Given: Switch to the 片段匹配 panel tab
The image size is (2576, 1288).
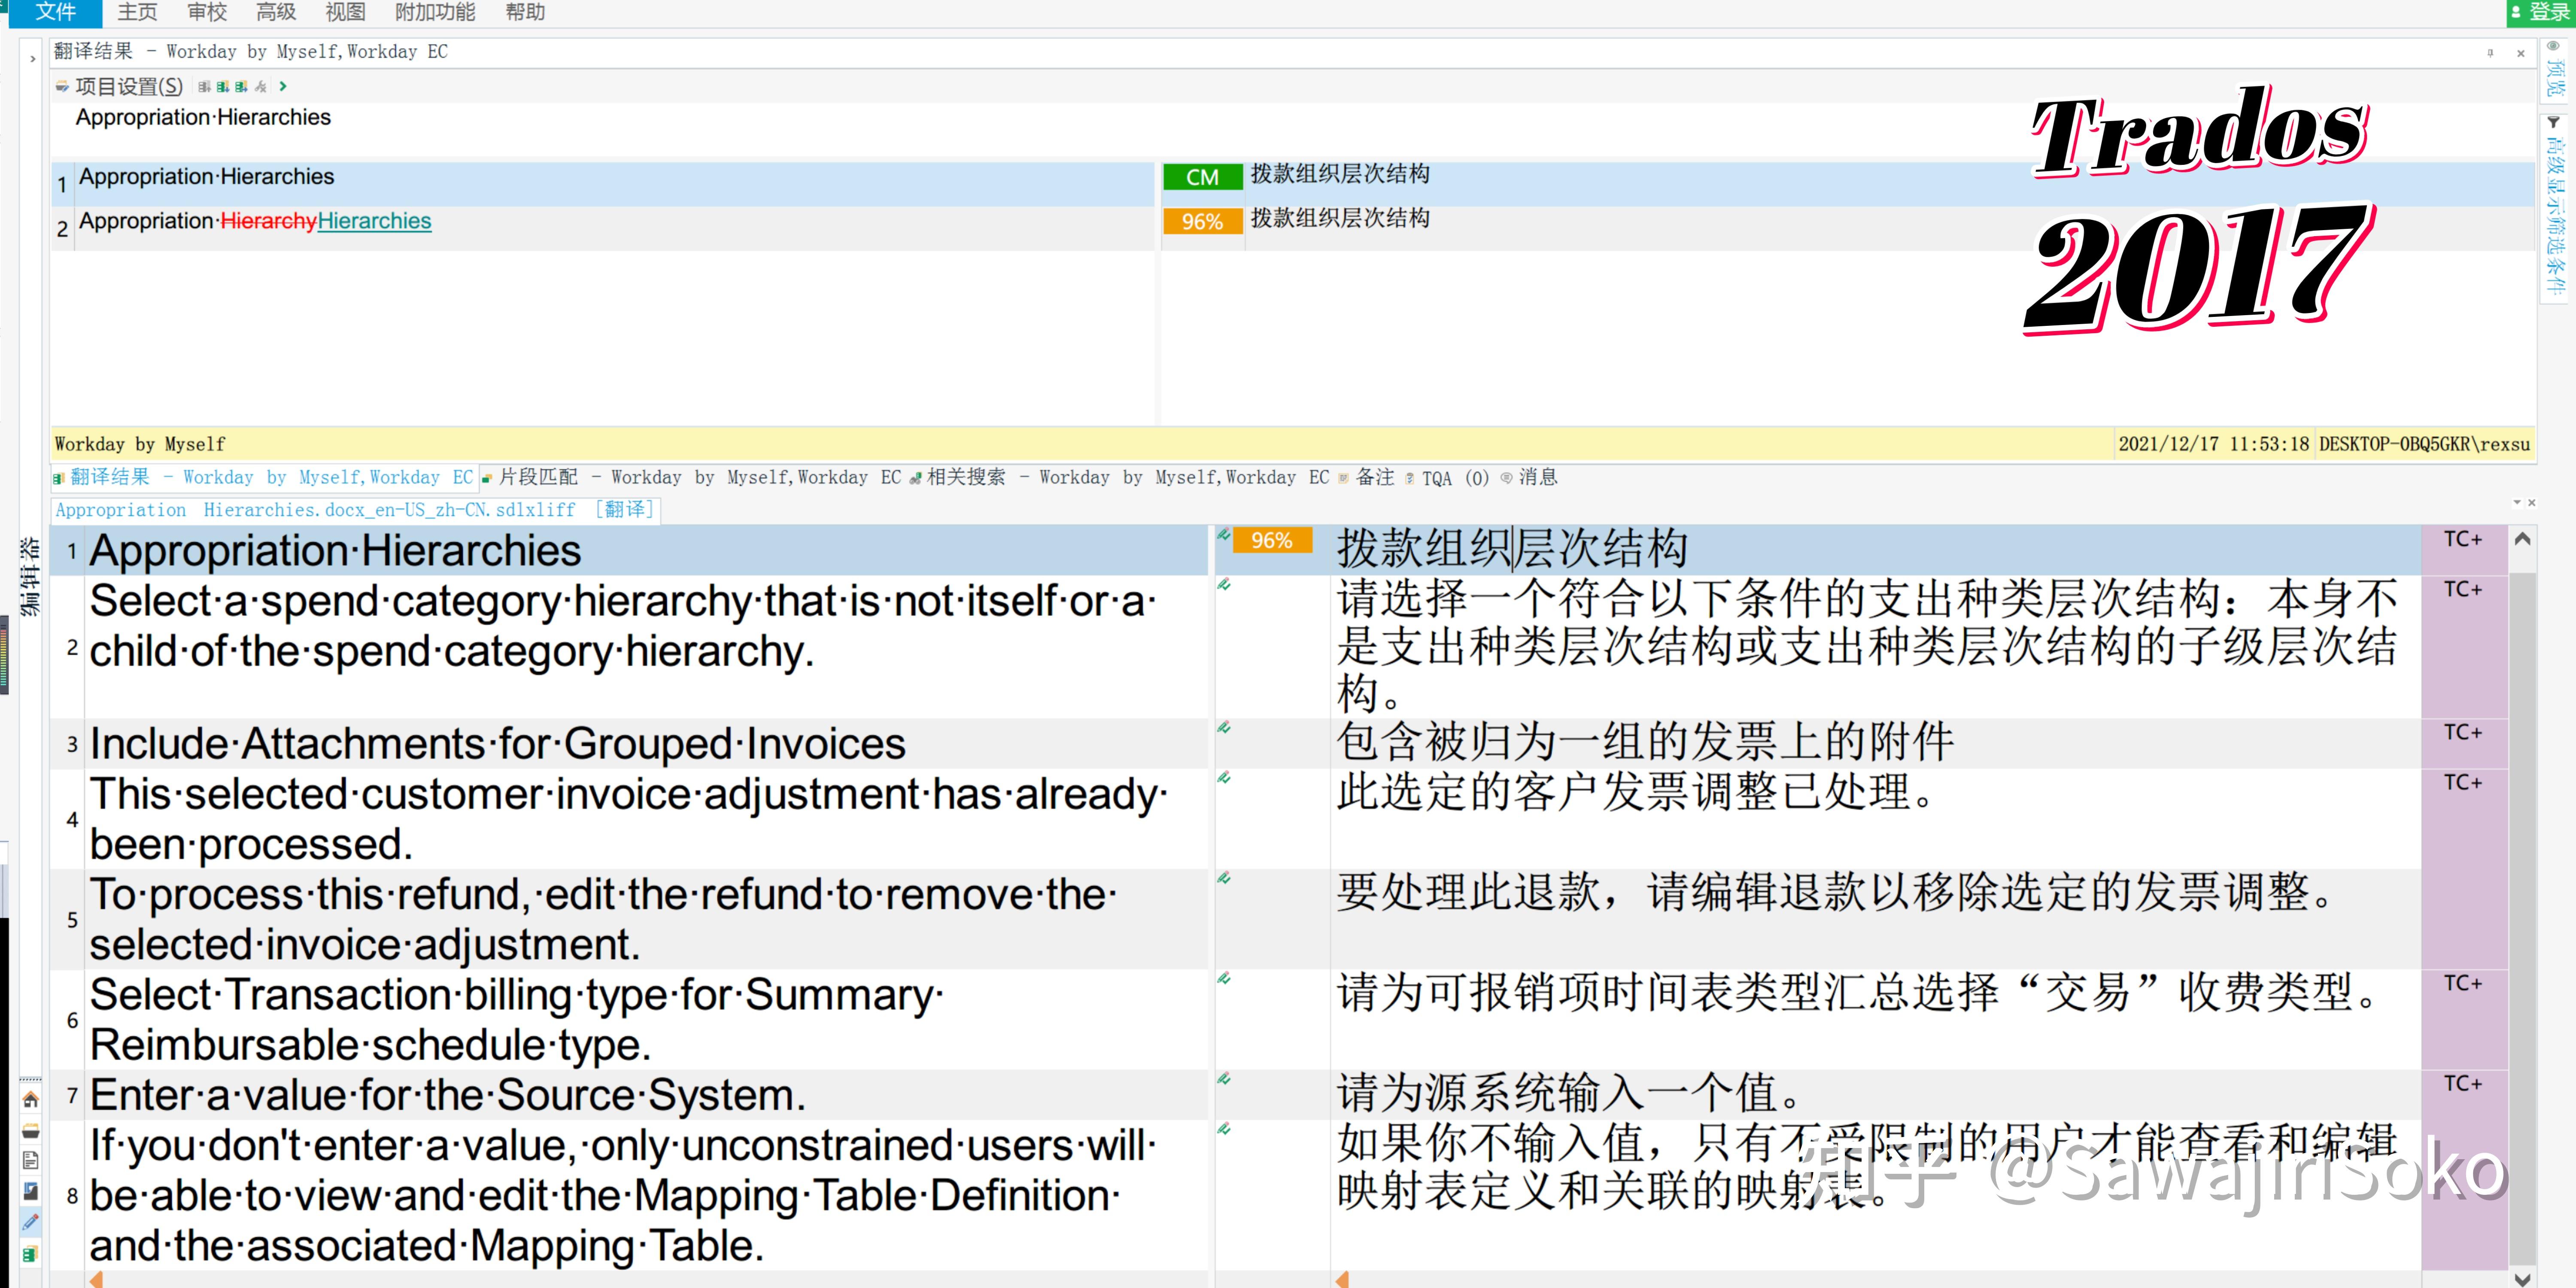Looking at the screenshot, I should [537, 478].
